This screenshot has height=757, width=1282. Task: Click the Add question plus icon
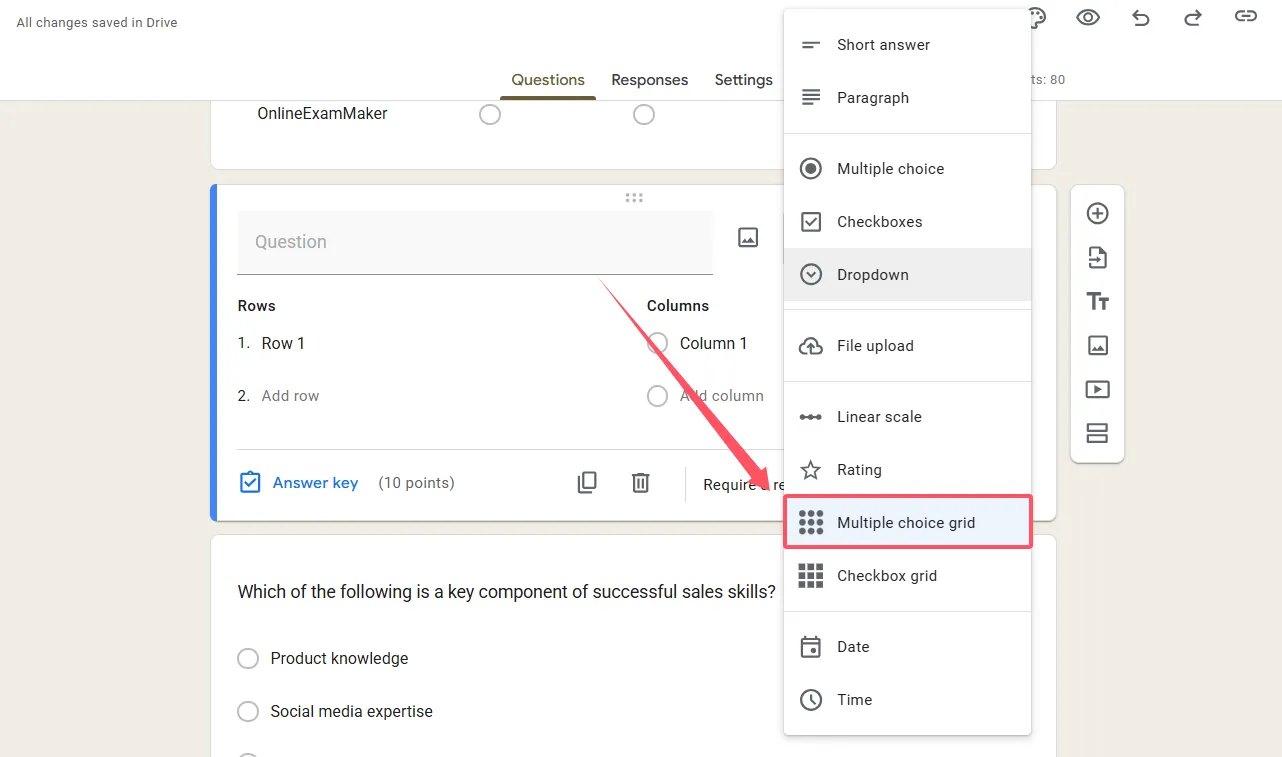click(1097, 213)
